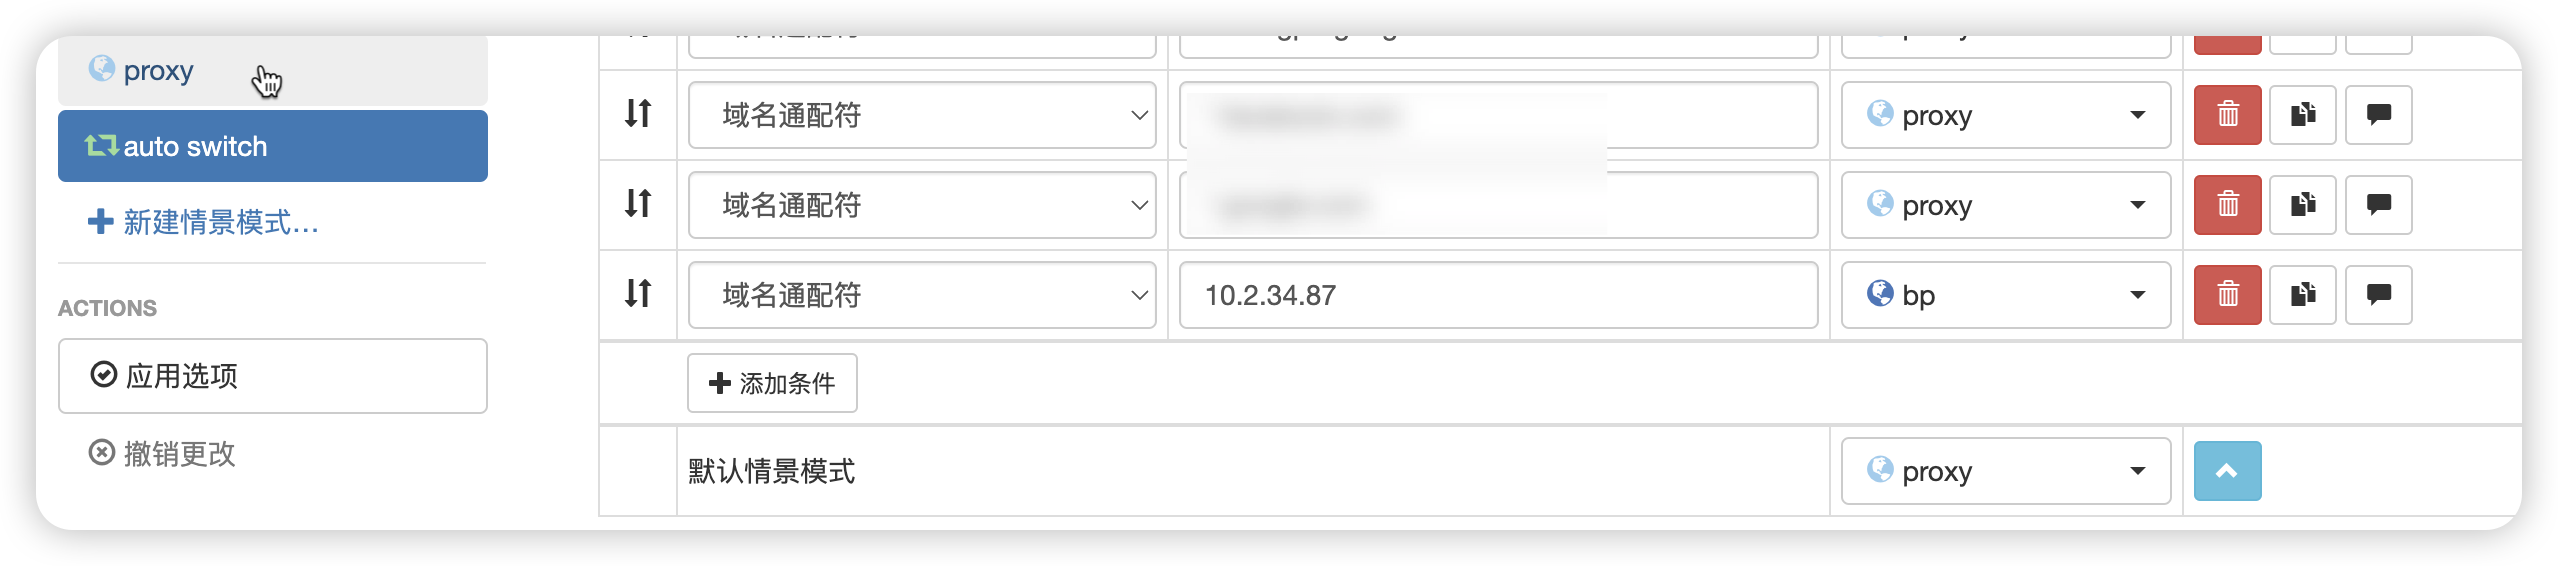The width and height of the screenshot is (2558, 566).
Task: Expand condition type dropdown for 10.2.34.87 row
Action: pyautogui.click(x=922, y=295)
